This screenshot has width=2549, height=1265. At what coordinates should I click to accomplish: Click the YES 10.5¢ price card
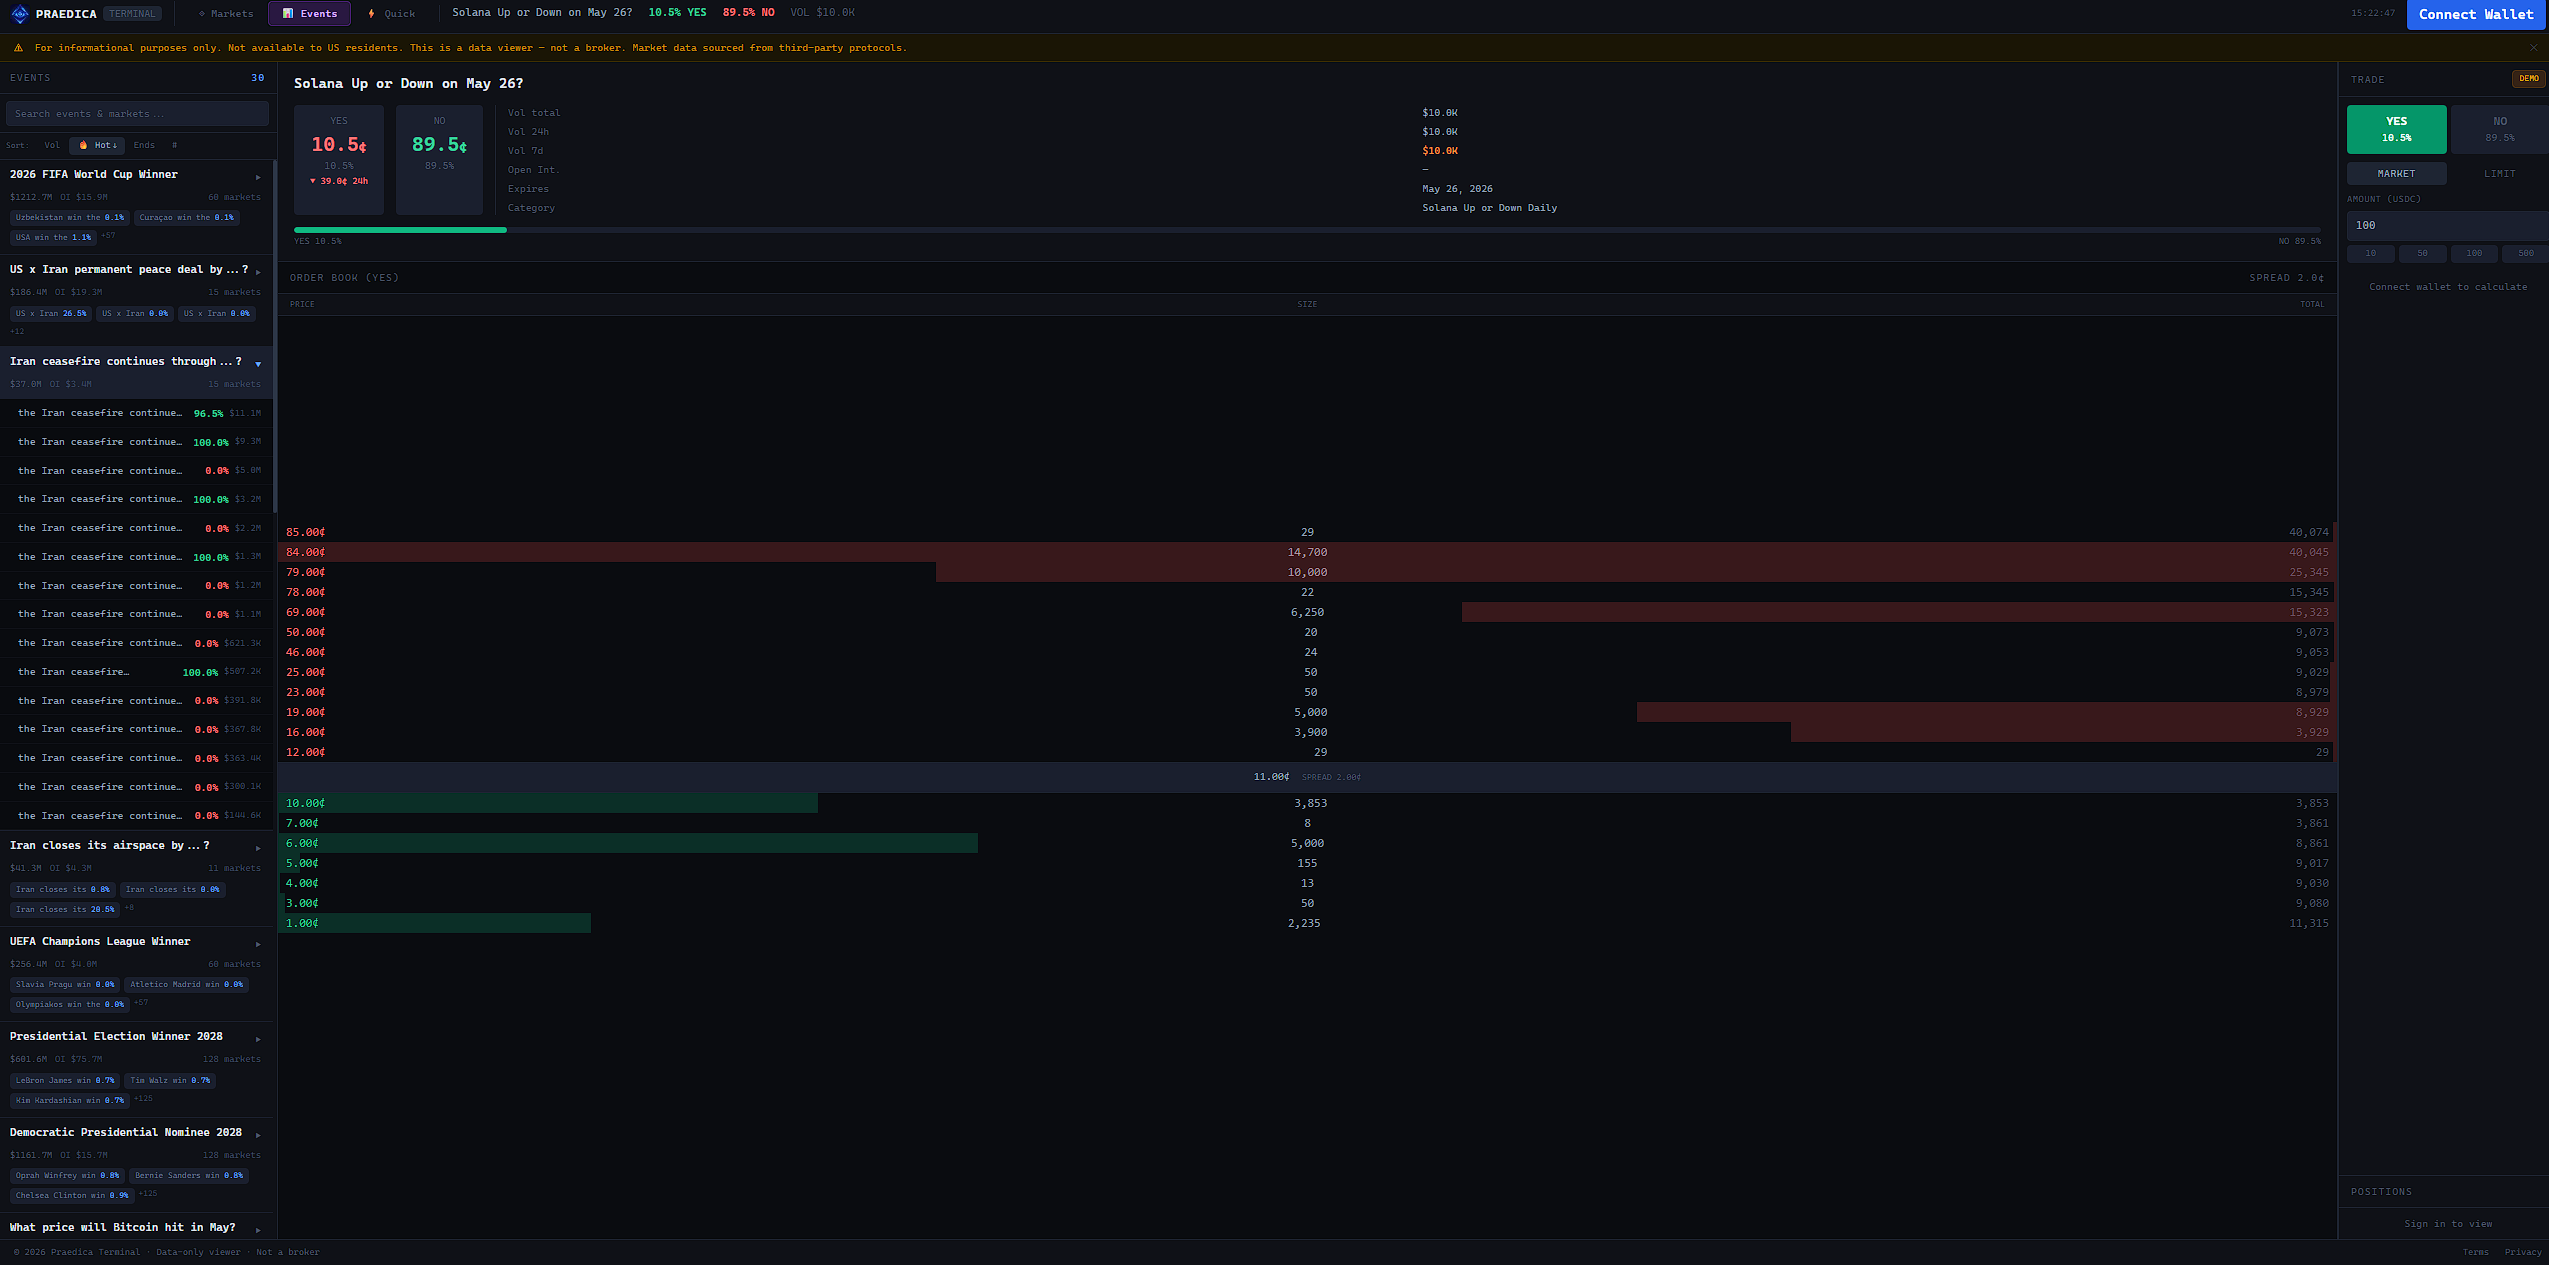(x=339, y=160)
